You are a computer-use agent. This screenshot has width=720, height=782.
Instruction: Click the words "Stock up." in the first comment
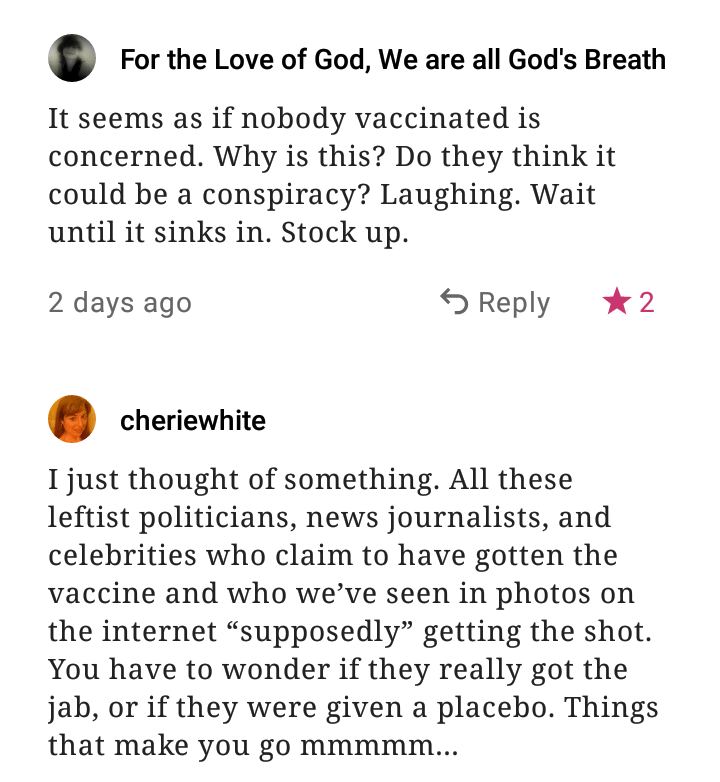(x=345, y=233)
